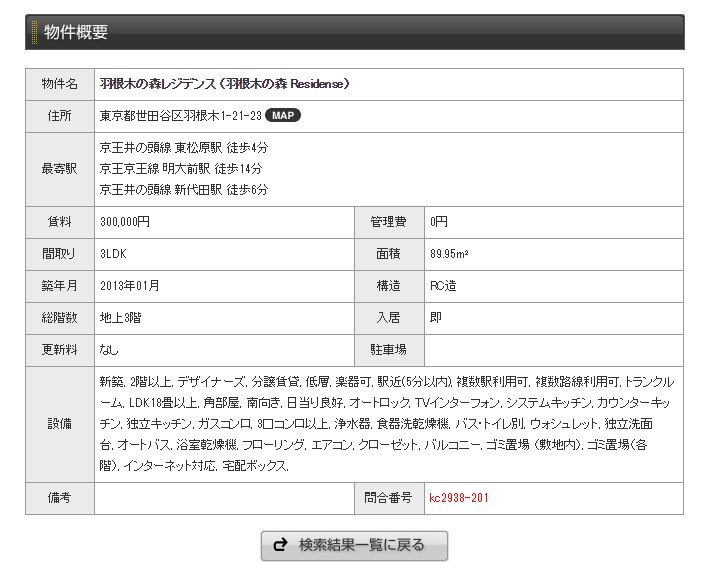
Task: Click the build date 2013年01月
Action: coord(130,286)
